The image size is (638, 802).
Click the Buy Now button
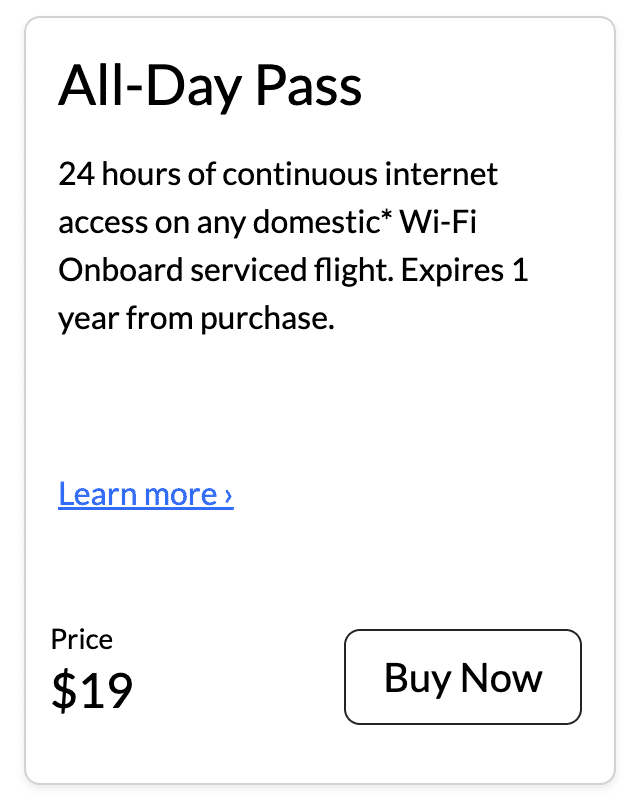tap(462, 677)
